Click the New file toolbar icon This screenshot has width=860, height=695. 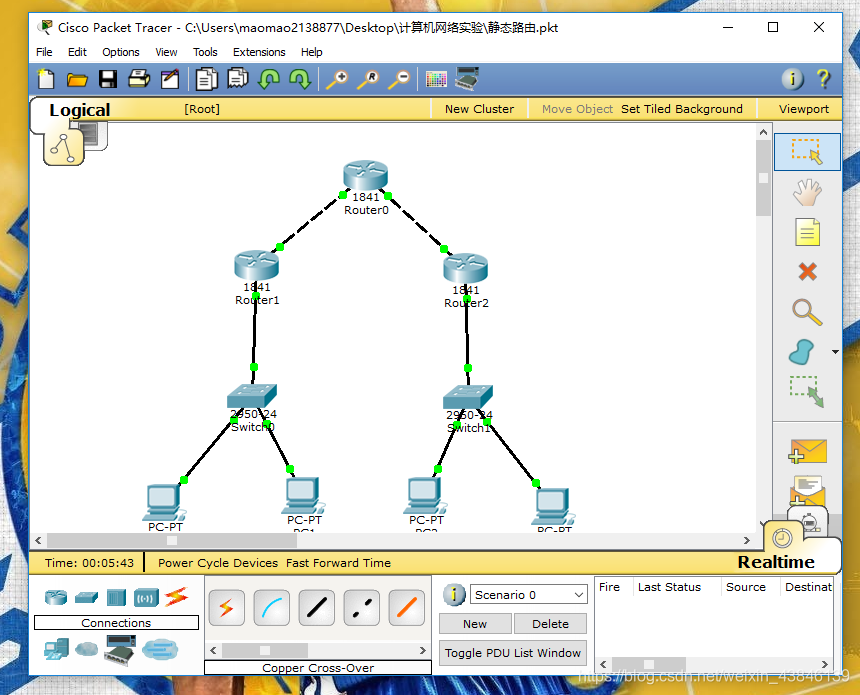tap(46, 79)
